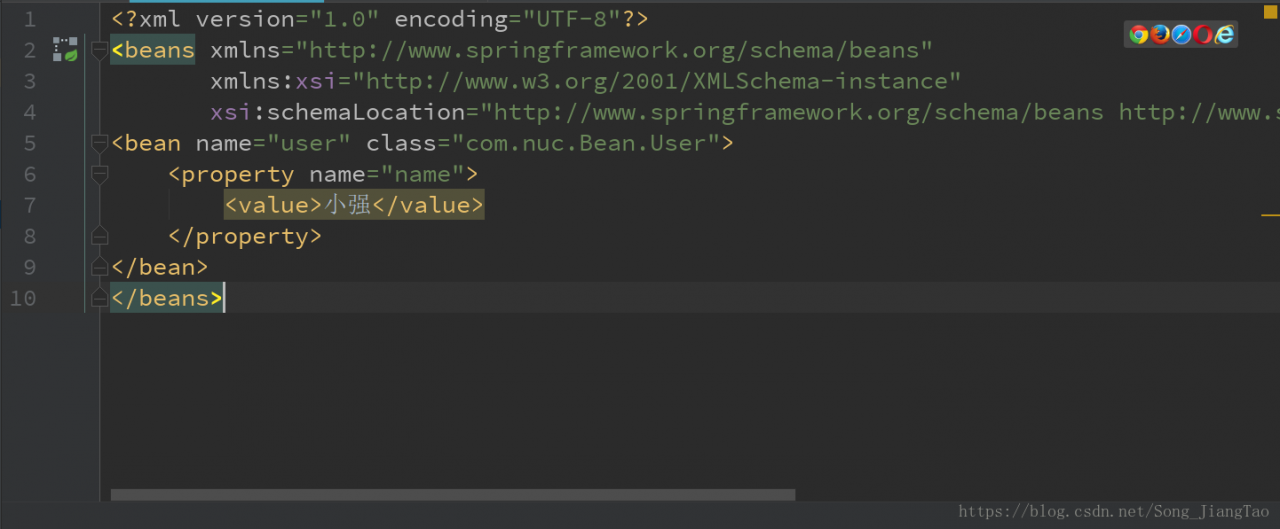
Task: Open preview in Safari browser
Action: pos(1181,34)
